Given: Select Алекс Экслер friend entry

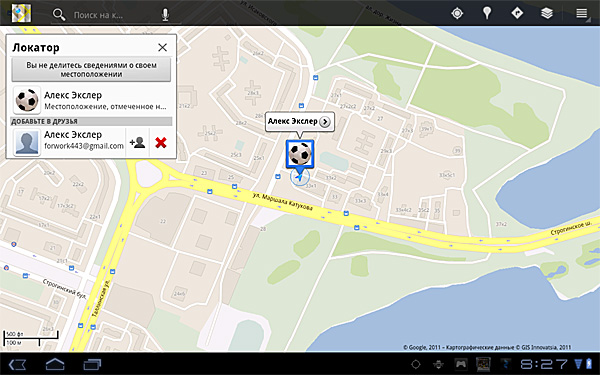Looking at the screenshot, I should [91, 100].
